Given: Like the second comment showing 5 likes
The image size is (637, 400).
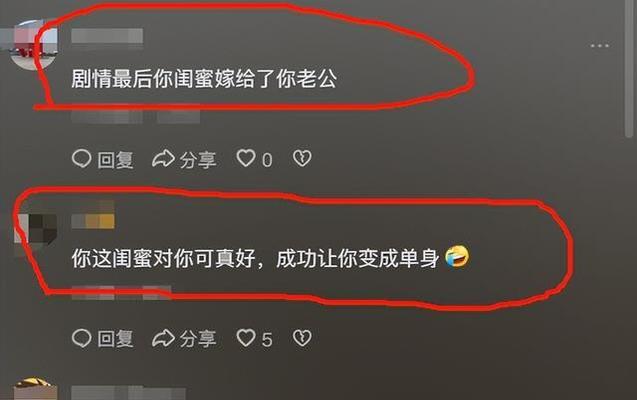Looking at the screenshot, I should (x=246, y=338).
